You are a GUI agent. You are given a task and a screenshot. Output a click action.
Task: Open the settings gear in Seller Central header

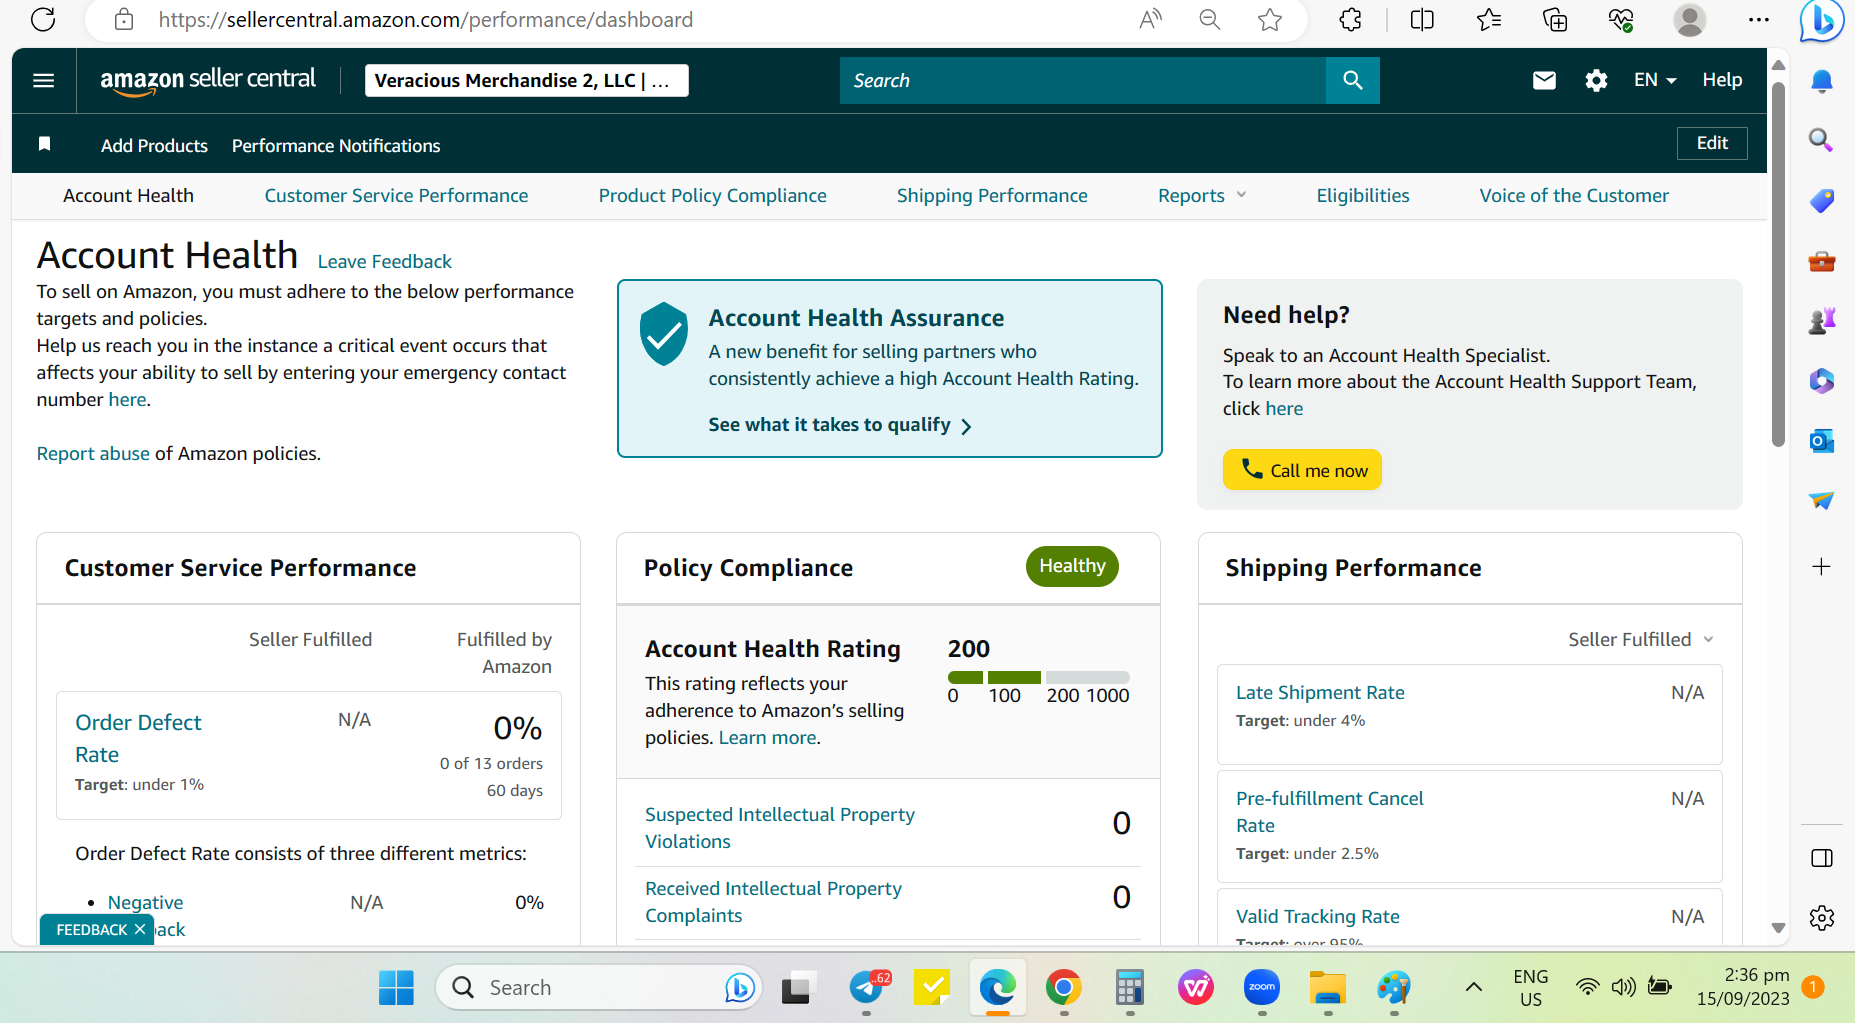1596,81
